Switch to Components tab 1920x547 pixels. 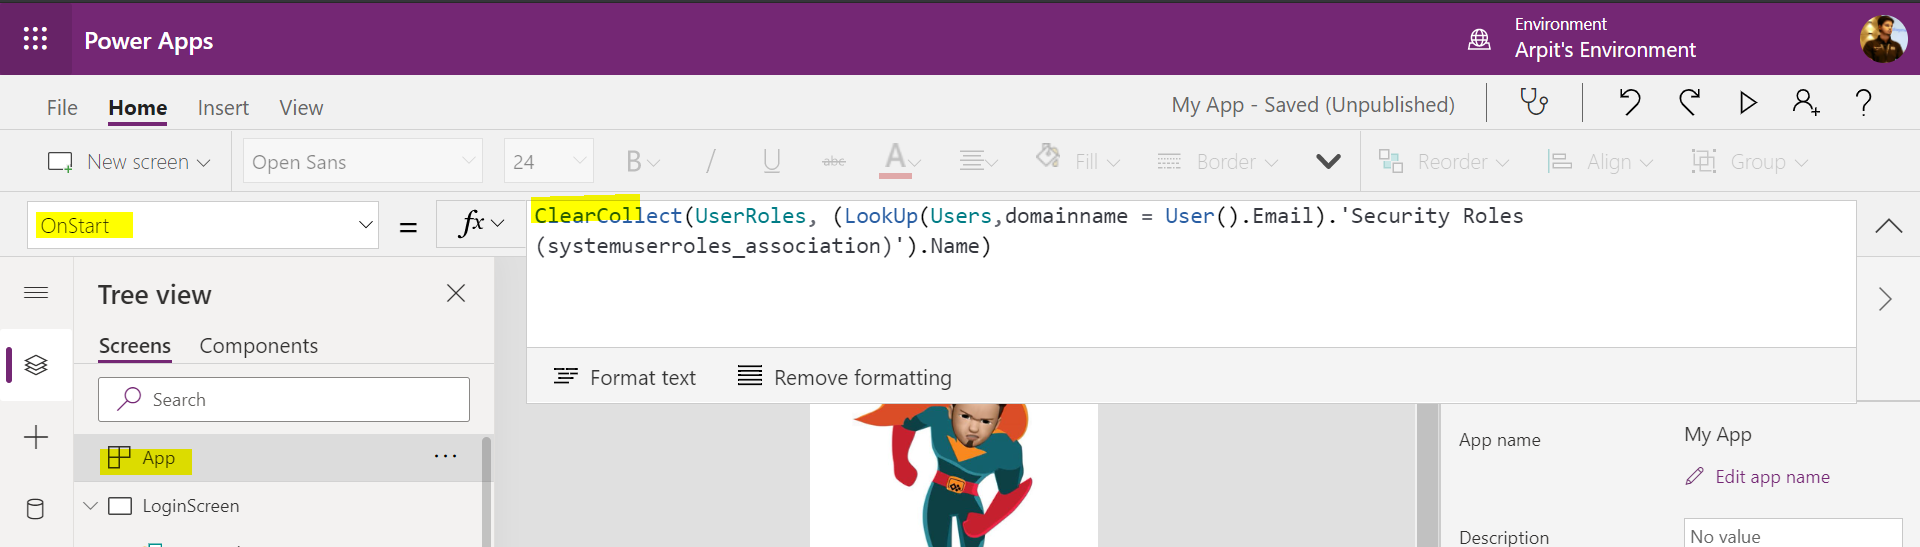point(258,346)
